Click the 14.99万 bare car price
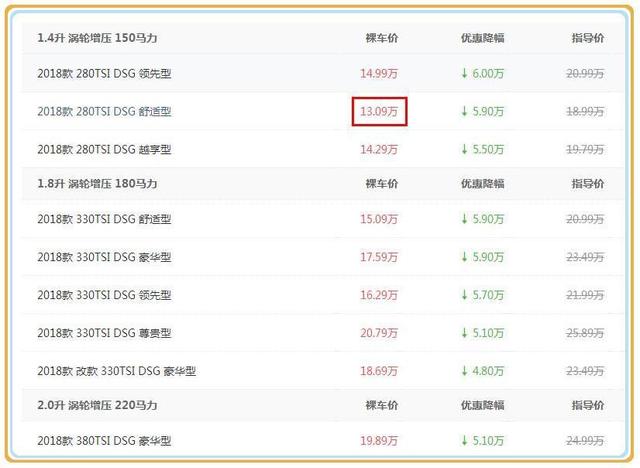 (x=379, y=73)
